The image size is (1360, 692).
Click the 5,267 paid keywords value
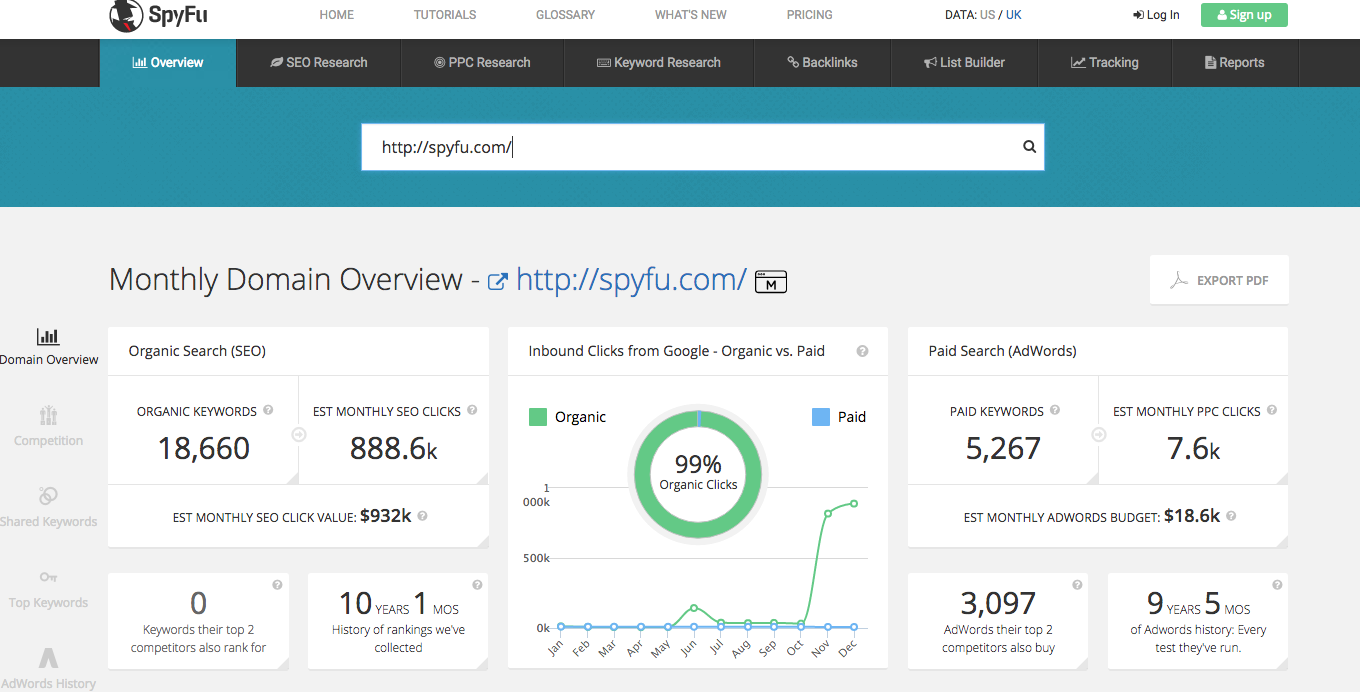coord(1003,448)
